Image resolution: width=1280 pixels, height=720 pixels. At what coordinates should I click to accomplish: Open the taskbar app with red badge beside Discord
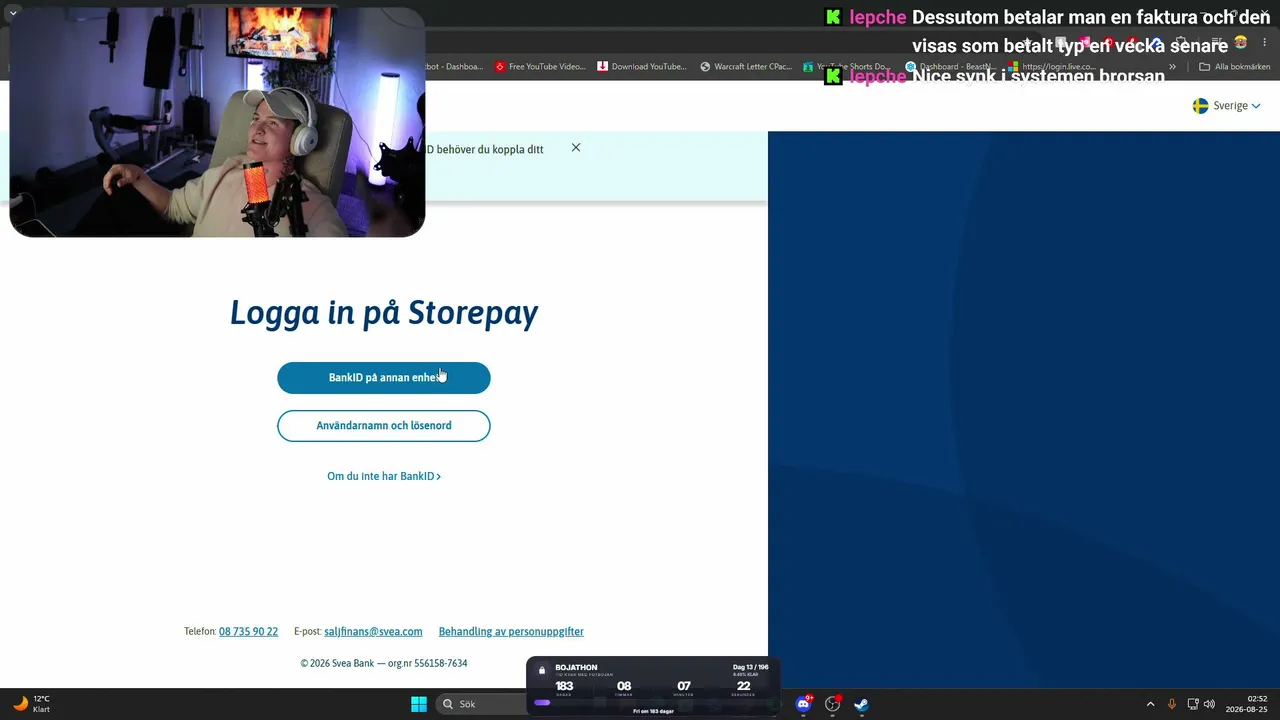tap(832, 704)
